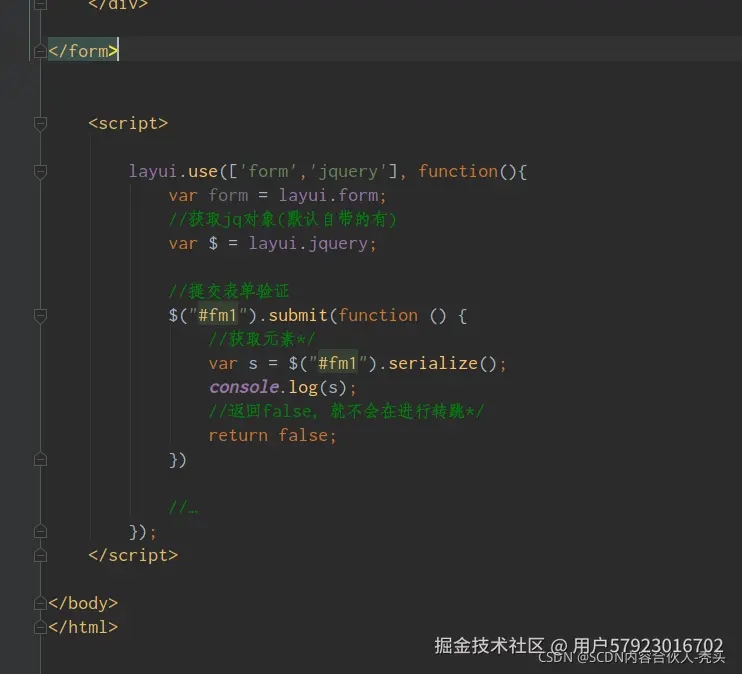Click the //获取元素*/ comment
The height and width of the screenshot is (674, 742).
(x=262, y=339)
